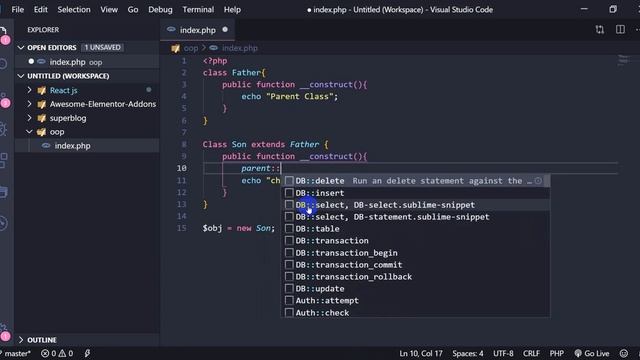Open the Debug menu
640x360 pixels.
160,9
